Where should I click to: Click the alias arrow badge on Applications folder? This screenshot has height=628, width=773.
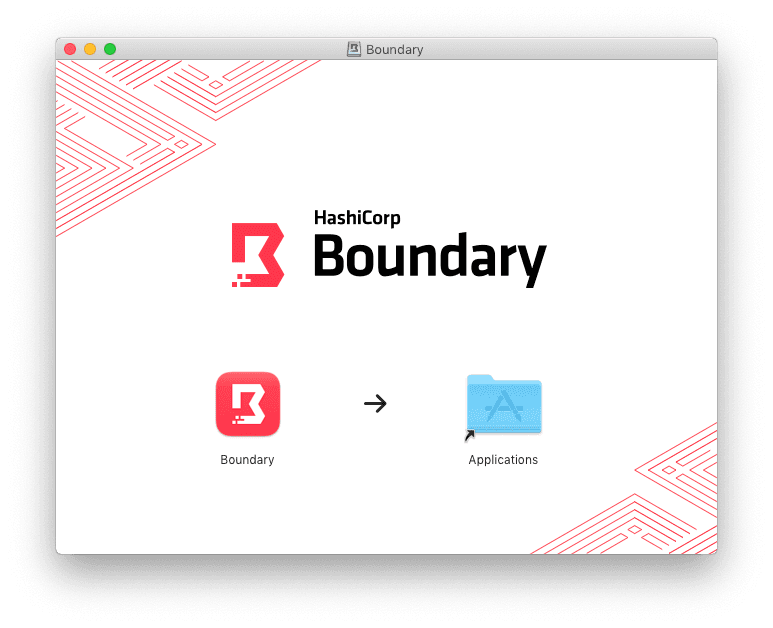[470, 435]
